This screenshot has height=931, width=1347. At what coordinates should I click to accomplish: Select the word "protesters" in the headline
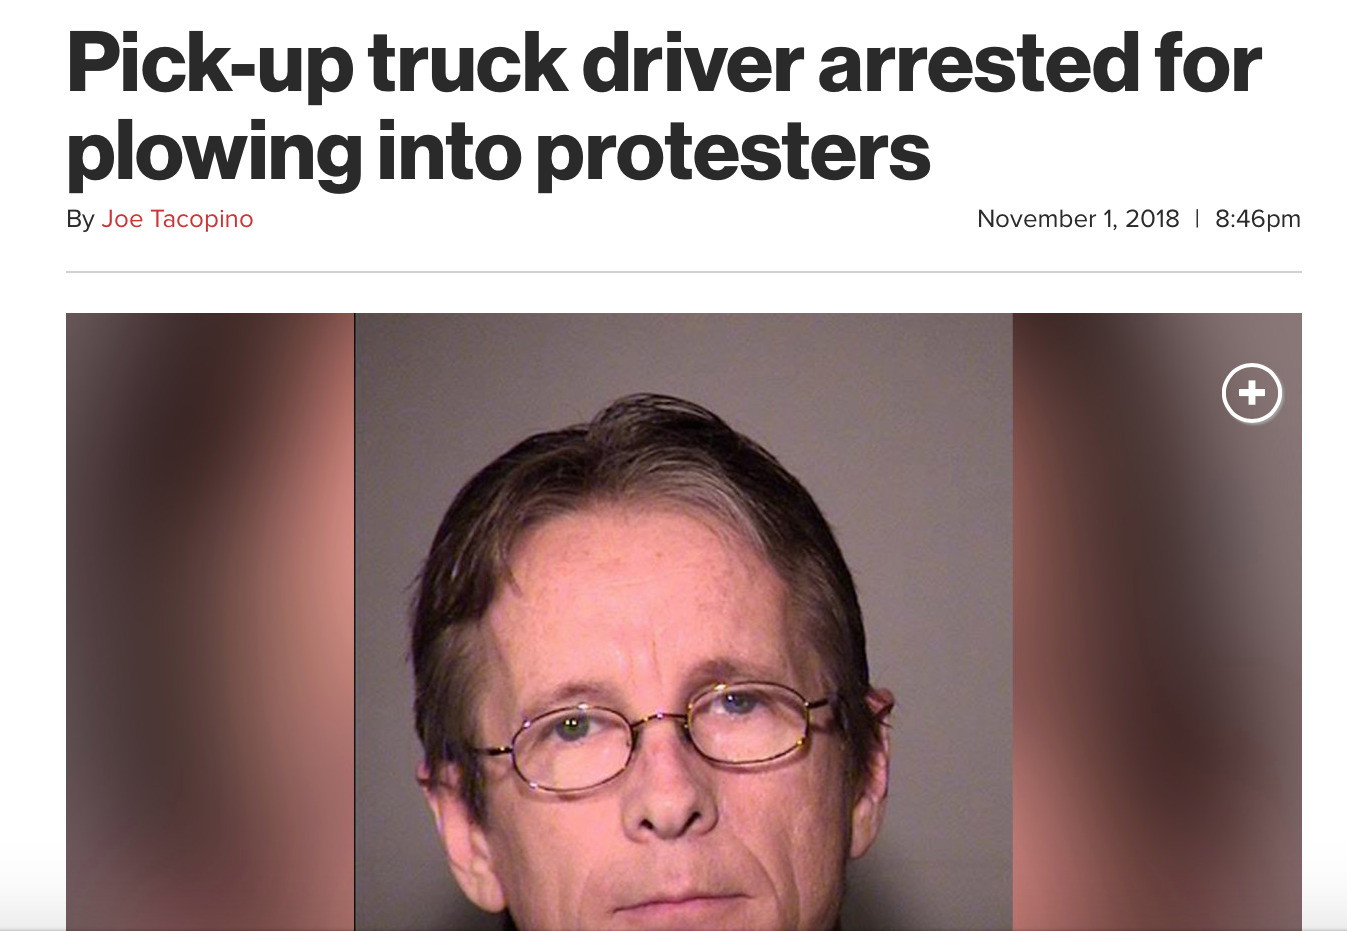734,154
